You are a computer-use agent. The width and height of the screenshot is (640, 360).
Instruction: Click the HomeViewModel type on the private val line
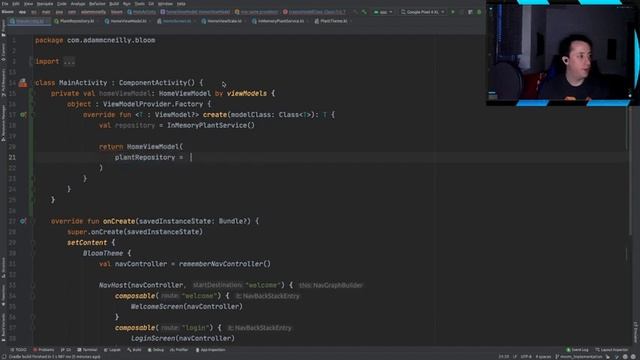[184, 93]
